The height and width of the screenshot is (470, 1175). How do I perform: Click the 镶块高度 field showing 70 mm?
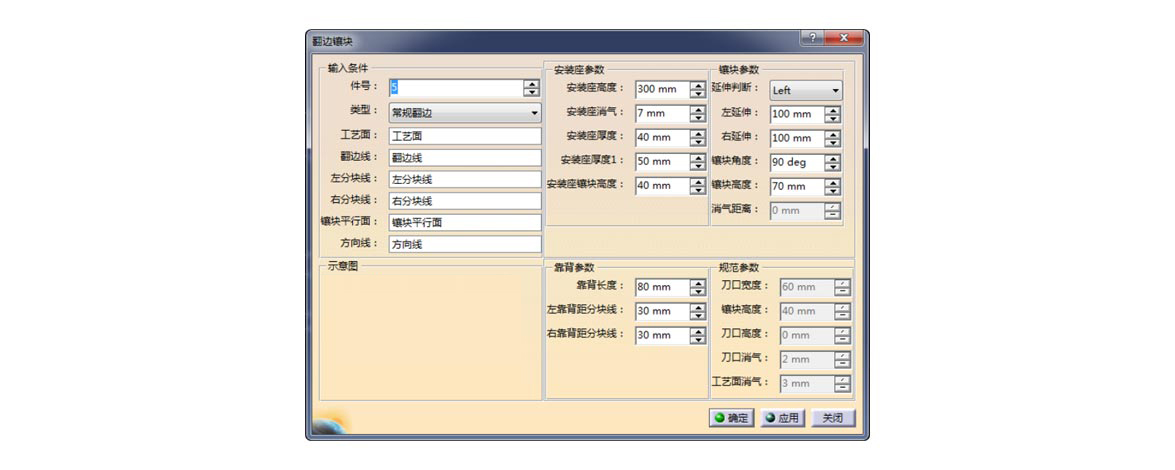point(796,186)
